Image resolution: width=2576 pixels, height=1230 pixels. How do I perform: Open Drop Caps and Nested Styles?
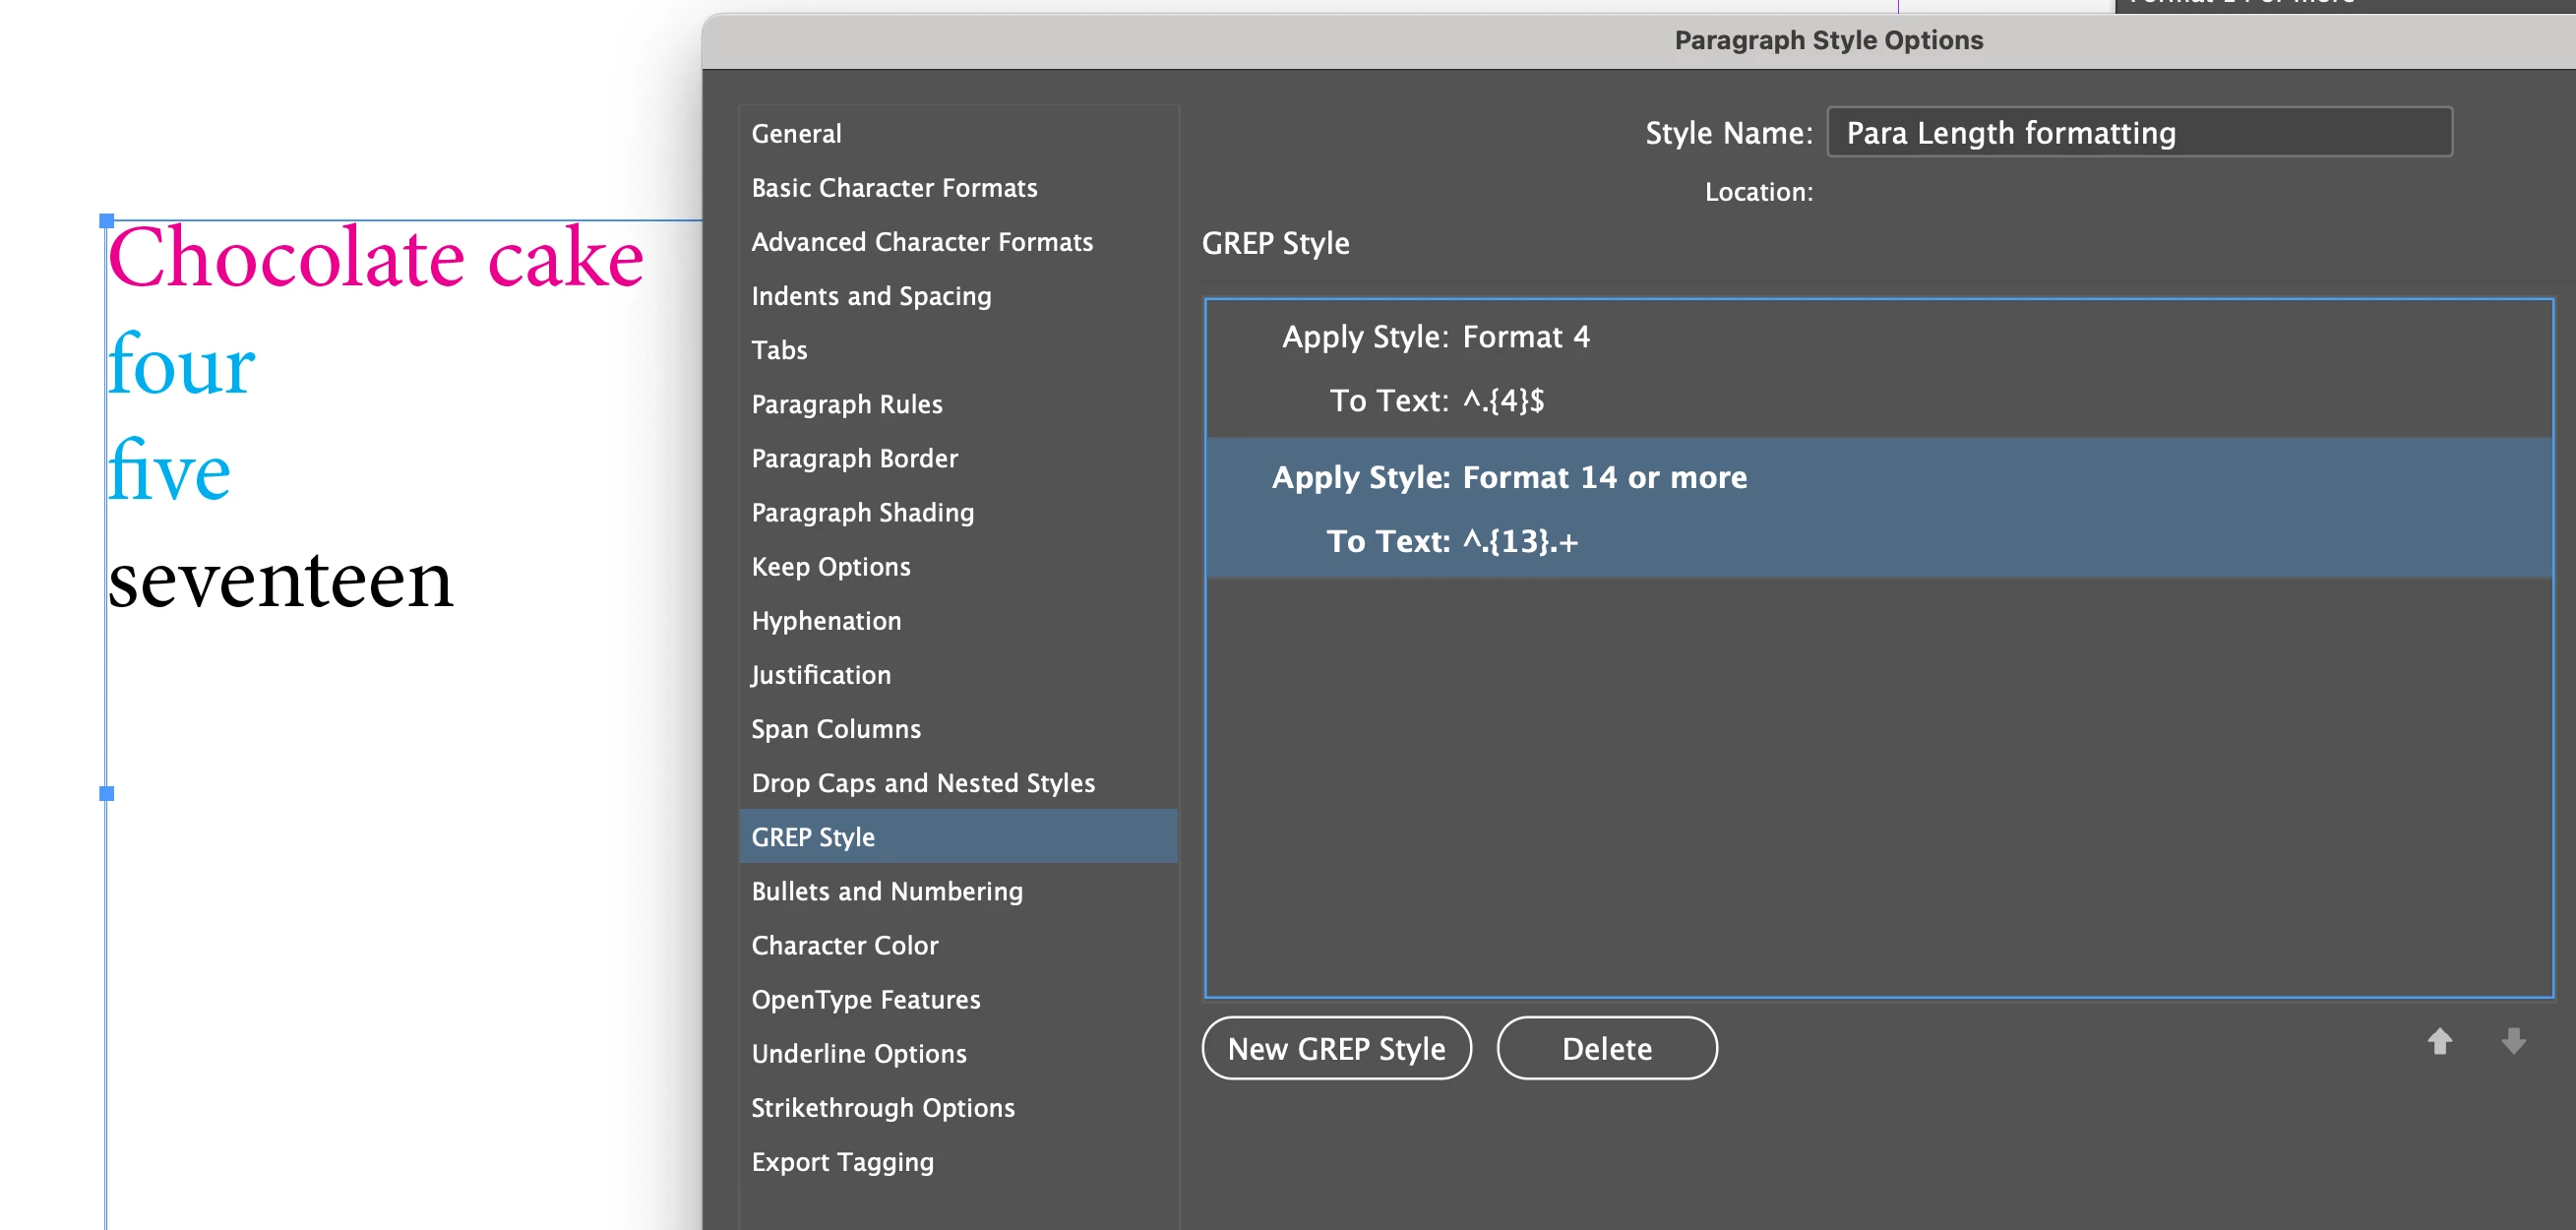(x=922, y=783)
